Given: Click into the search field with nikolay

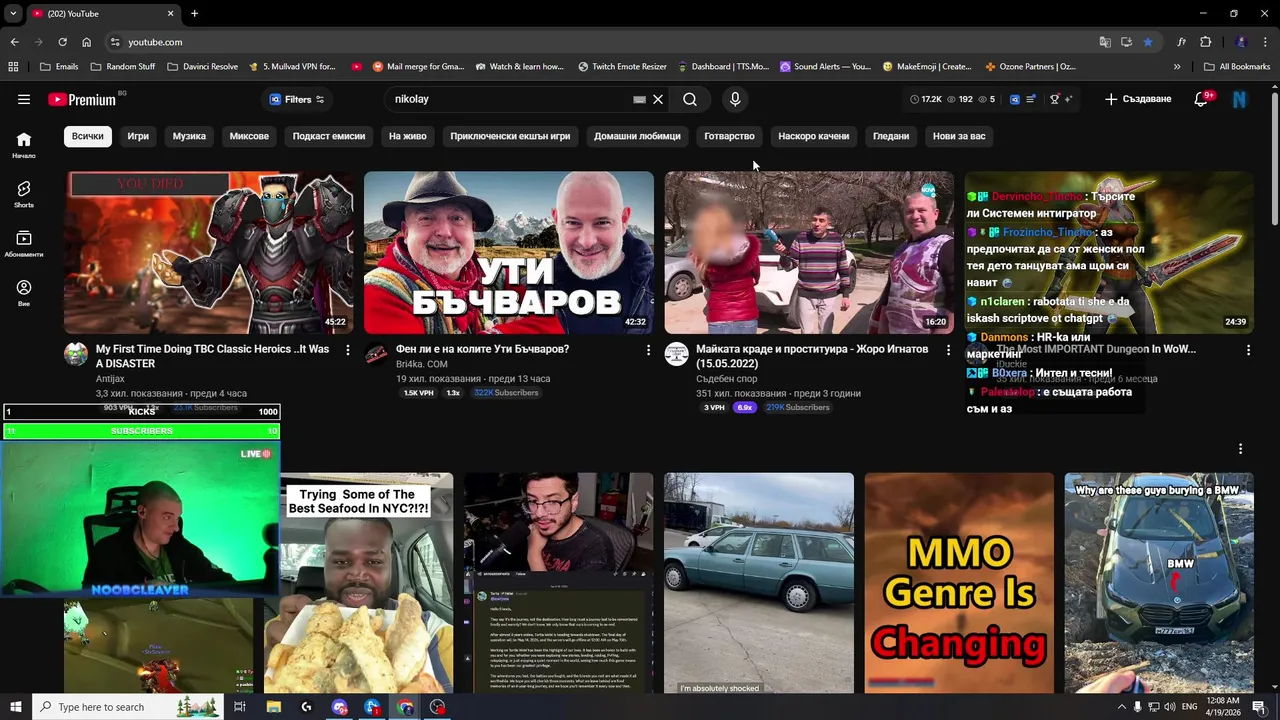Looking at the screenshot, I should [x=510, y=99].
